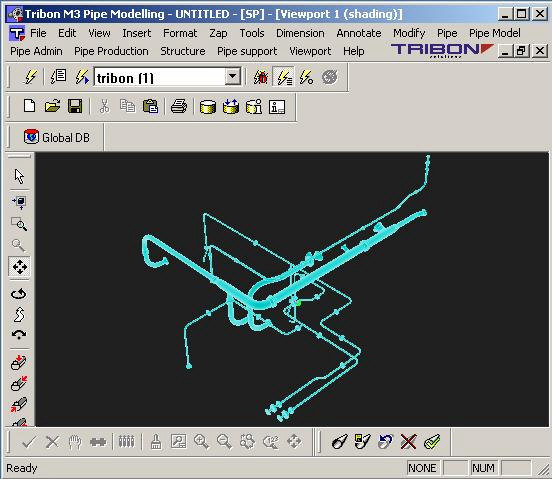Open the Viewport menu

[310, 51]
